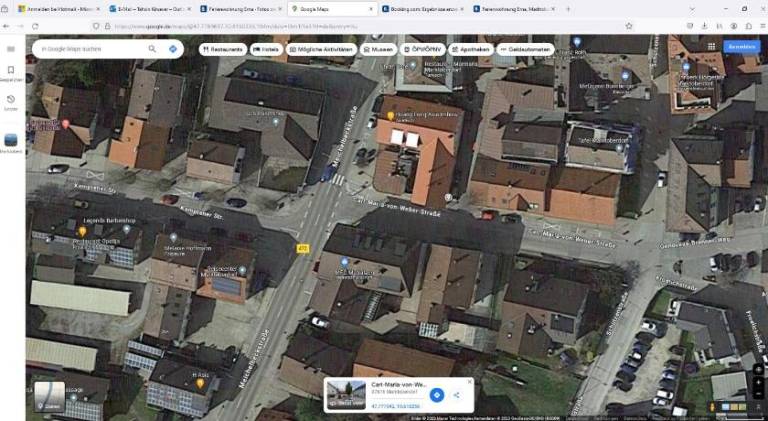The width and height of the screenshot is (768, 421).
Task: Open the Street View thumbnail in location card
Action: [x=346, y=395]
